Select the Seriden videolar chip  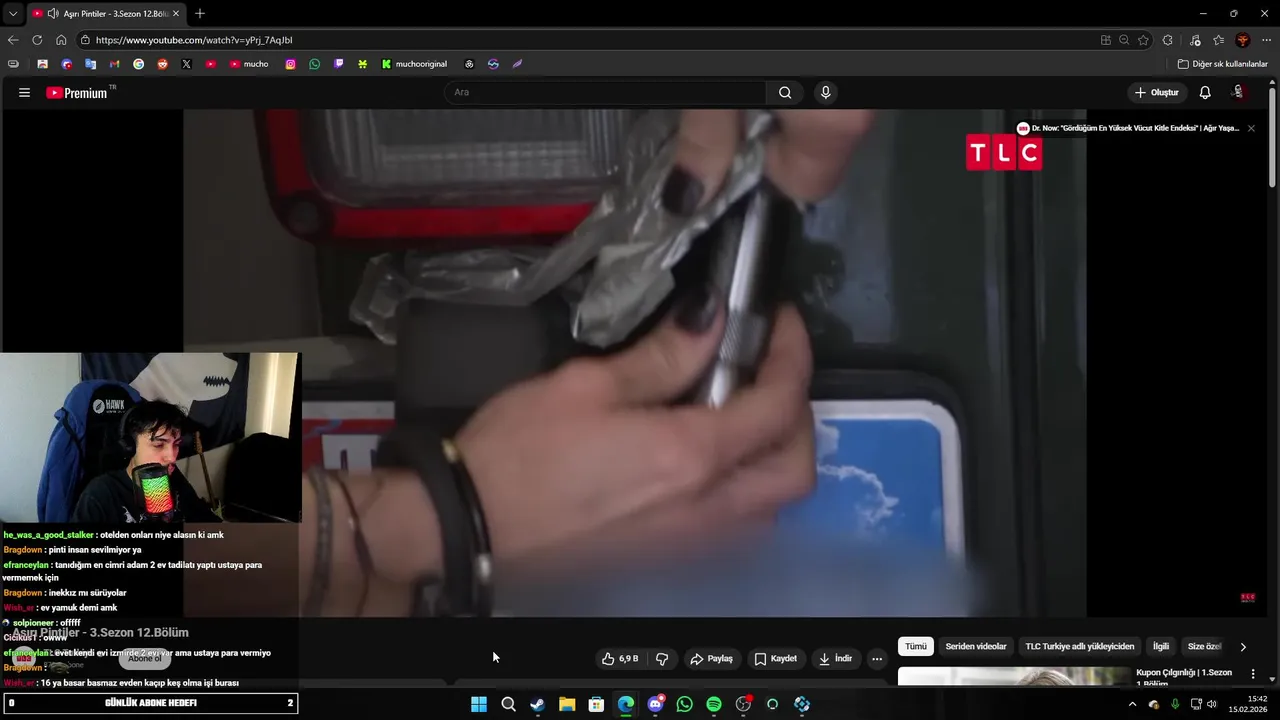tap(976, 646)
